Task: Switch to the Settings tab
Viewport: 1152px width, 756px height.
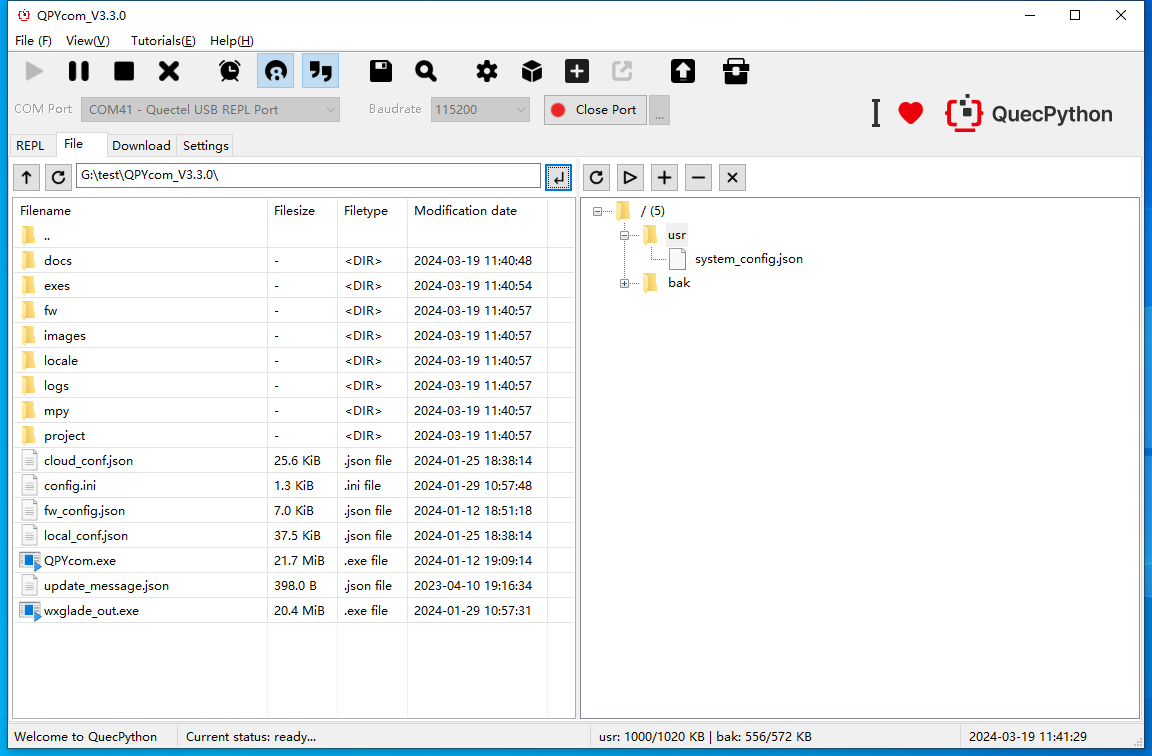Action: [x=206, y=145]
